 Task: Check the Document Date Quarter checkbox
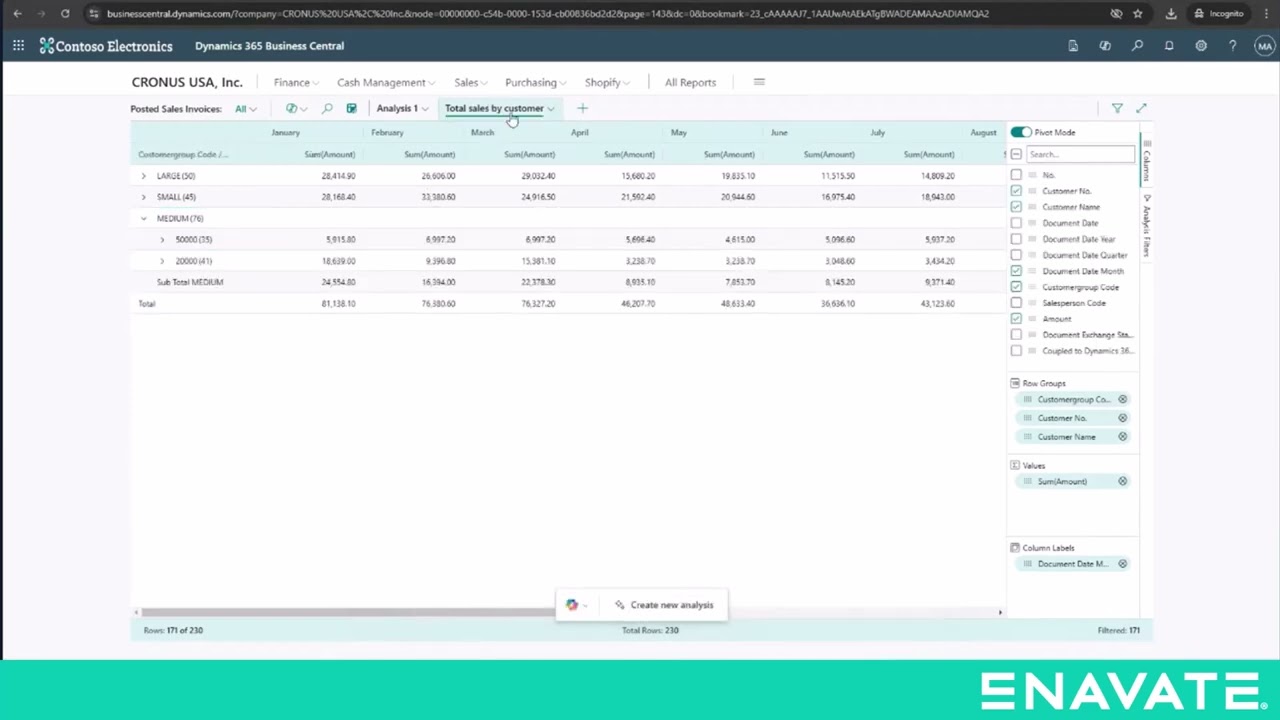1016,255
